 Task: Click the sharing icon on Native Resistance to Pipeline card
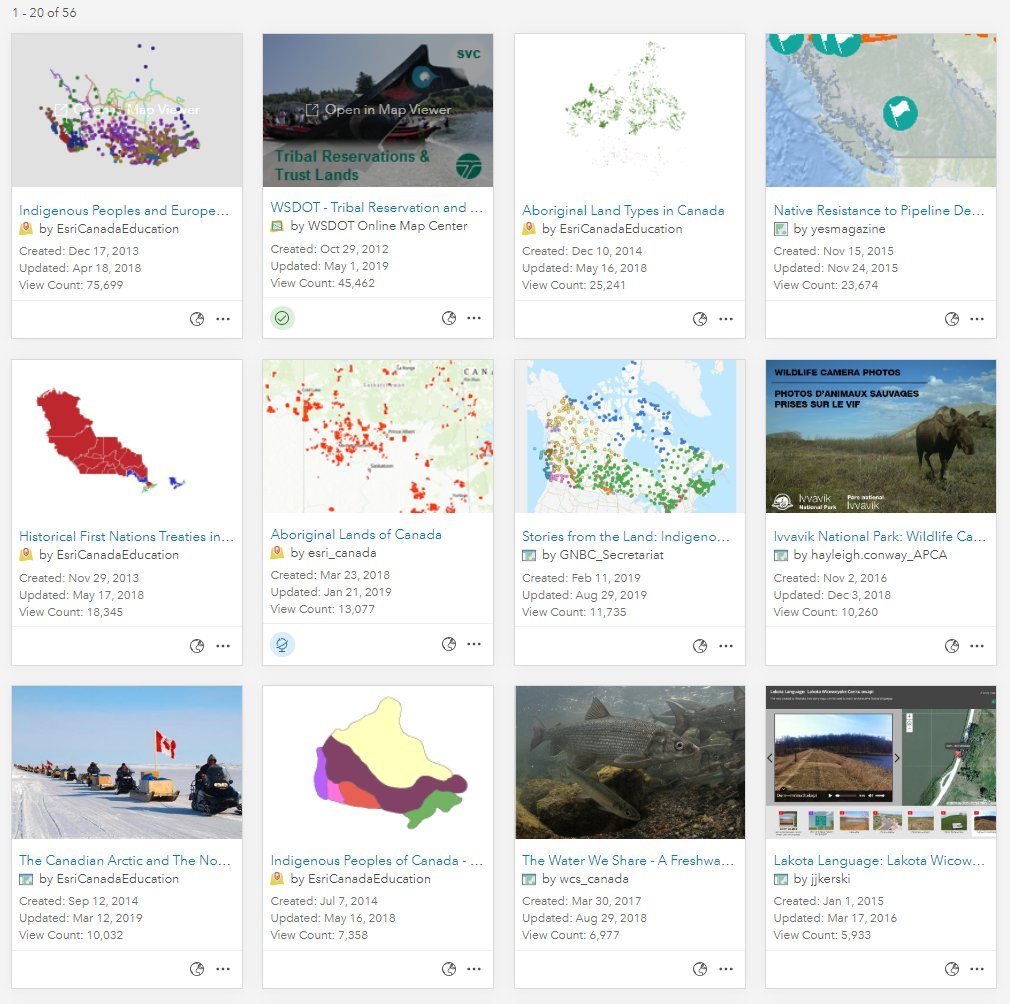tap(951, 319)
